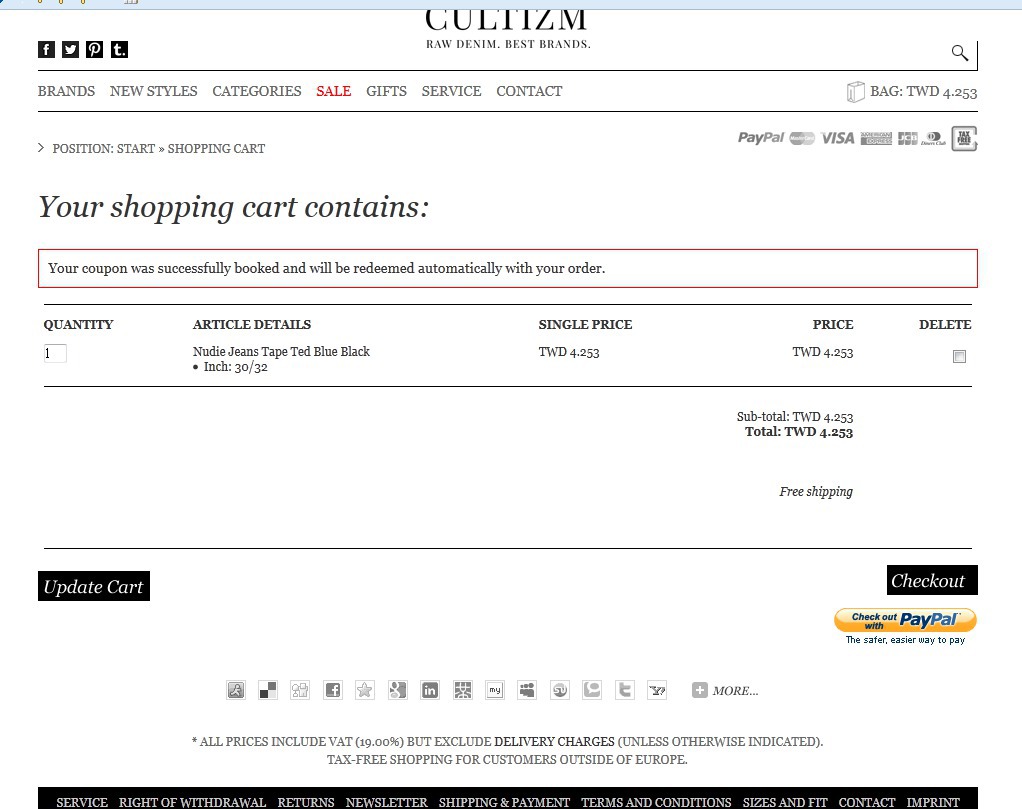
Task: Share via the 'my' MySpace icon
Action: click(x=495, y=690)
